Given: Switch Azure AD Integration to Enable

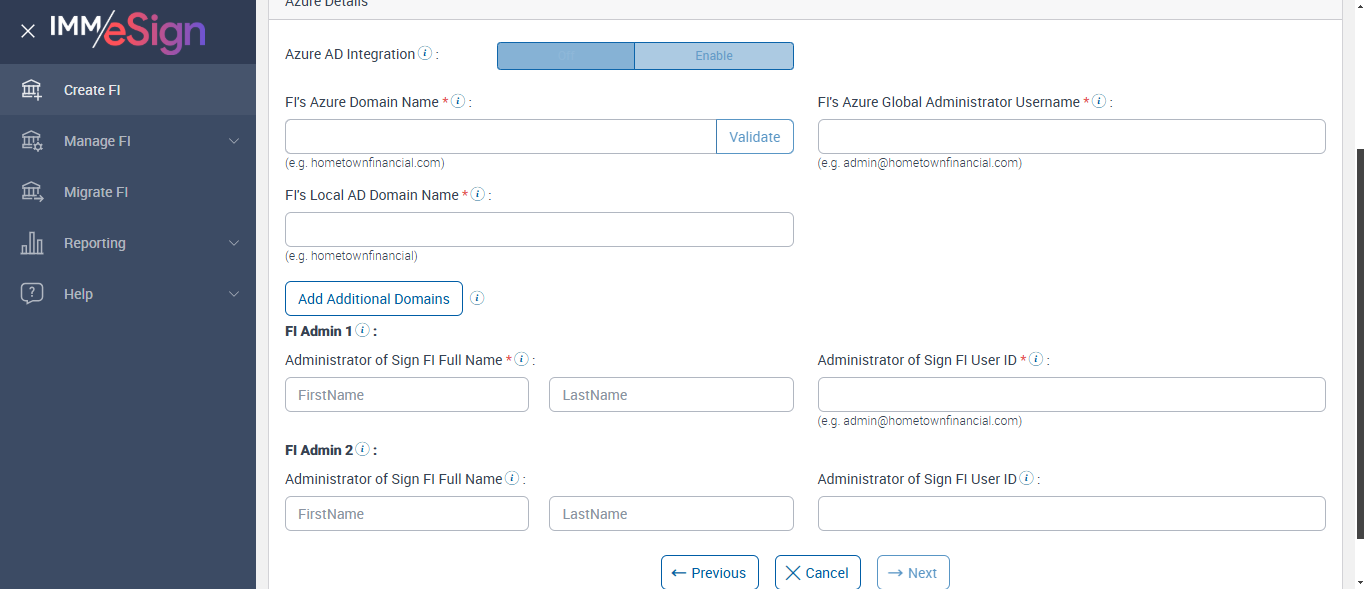Looking at the screenshot, I should [x=714, y=56].
